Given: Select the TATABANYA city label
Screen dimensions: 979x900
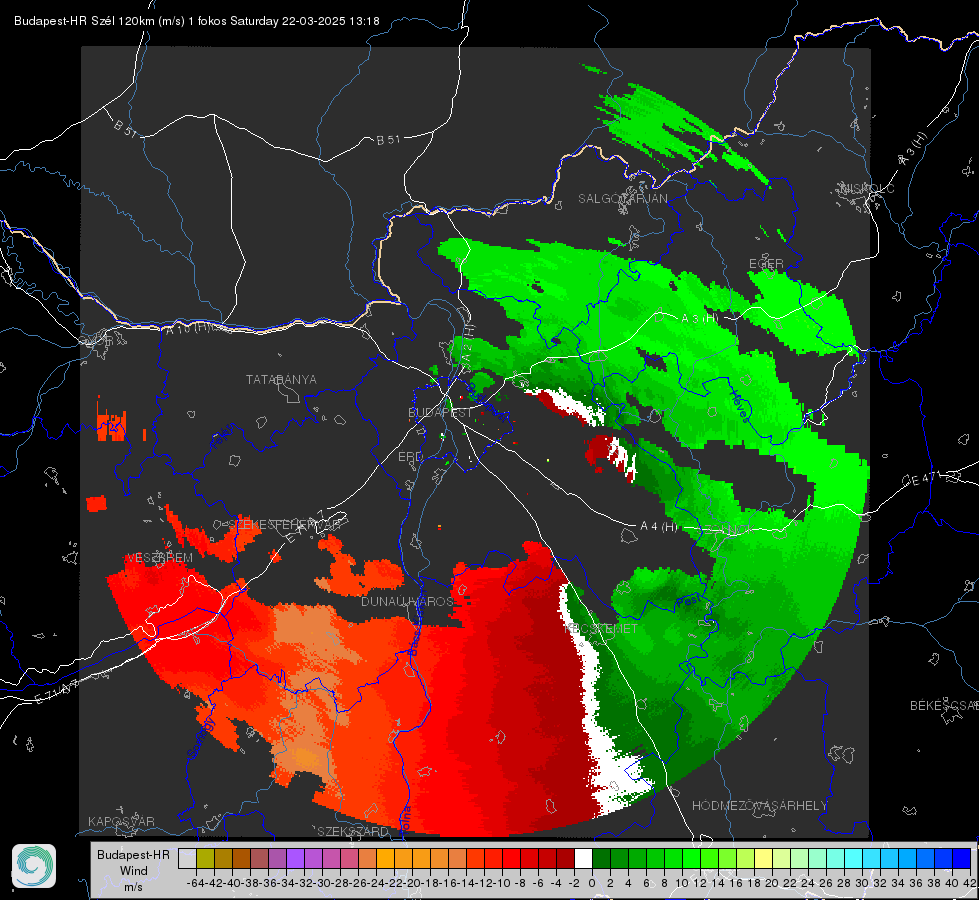Looking at the screenshot, I should pyautogui.click(x=281, y=380).
